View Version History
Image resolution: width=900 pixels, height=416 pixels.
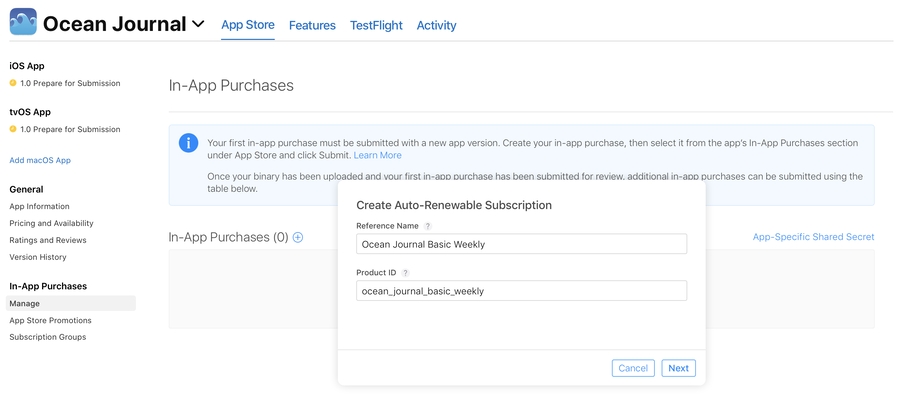(38, 257)
